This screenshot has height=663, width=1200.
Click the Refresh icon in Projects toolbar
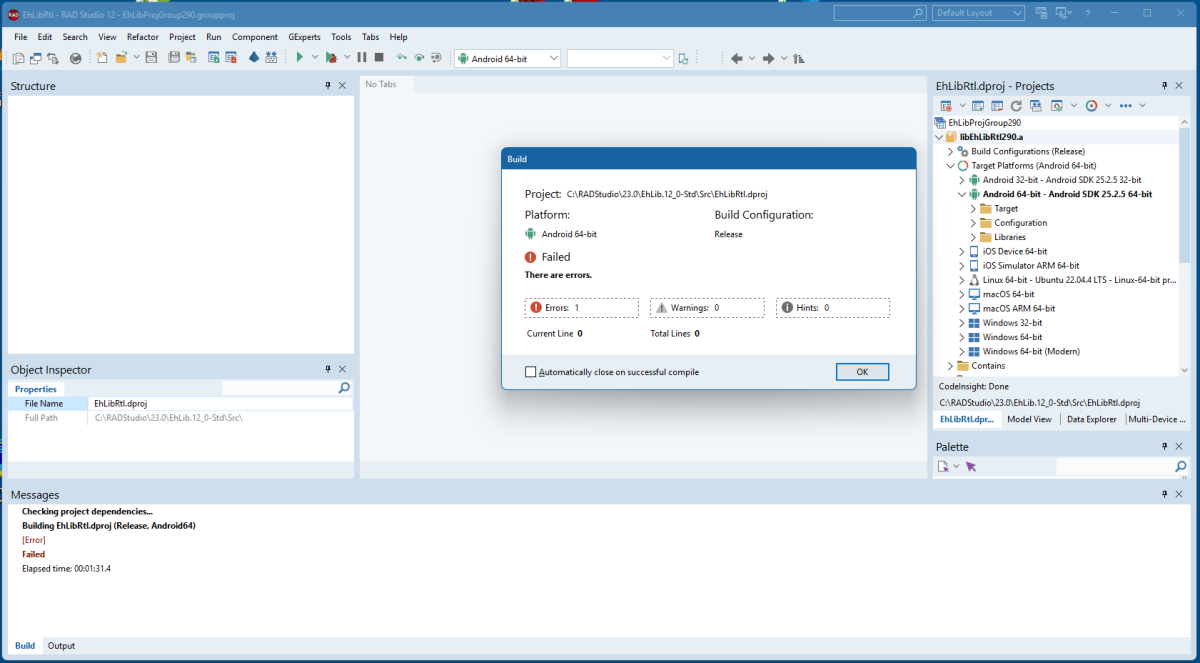pyautogui.click(x=1016, y=105)
